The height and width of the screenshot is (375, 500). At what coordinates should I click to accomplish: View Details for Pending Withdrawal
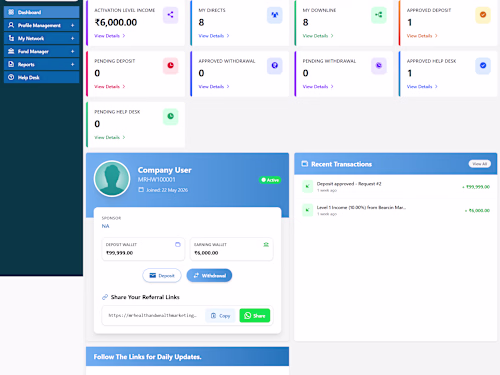(x=318, y=86)
